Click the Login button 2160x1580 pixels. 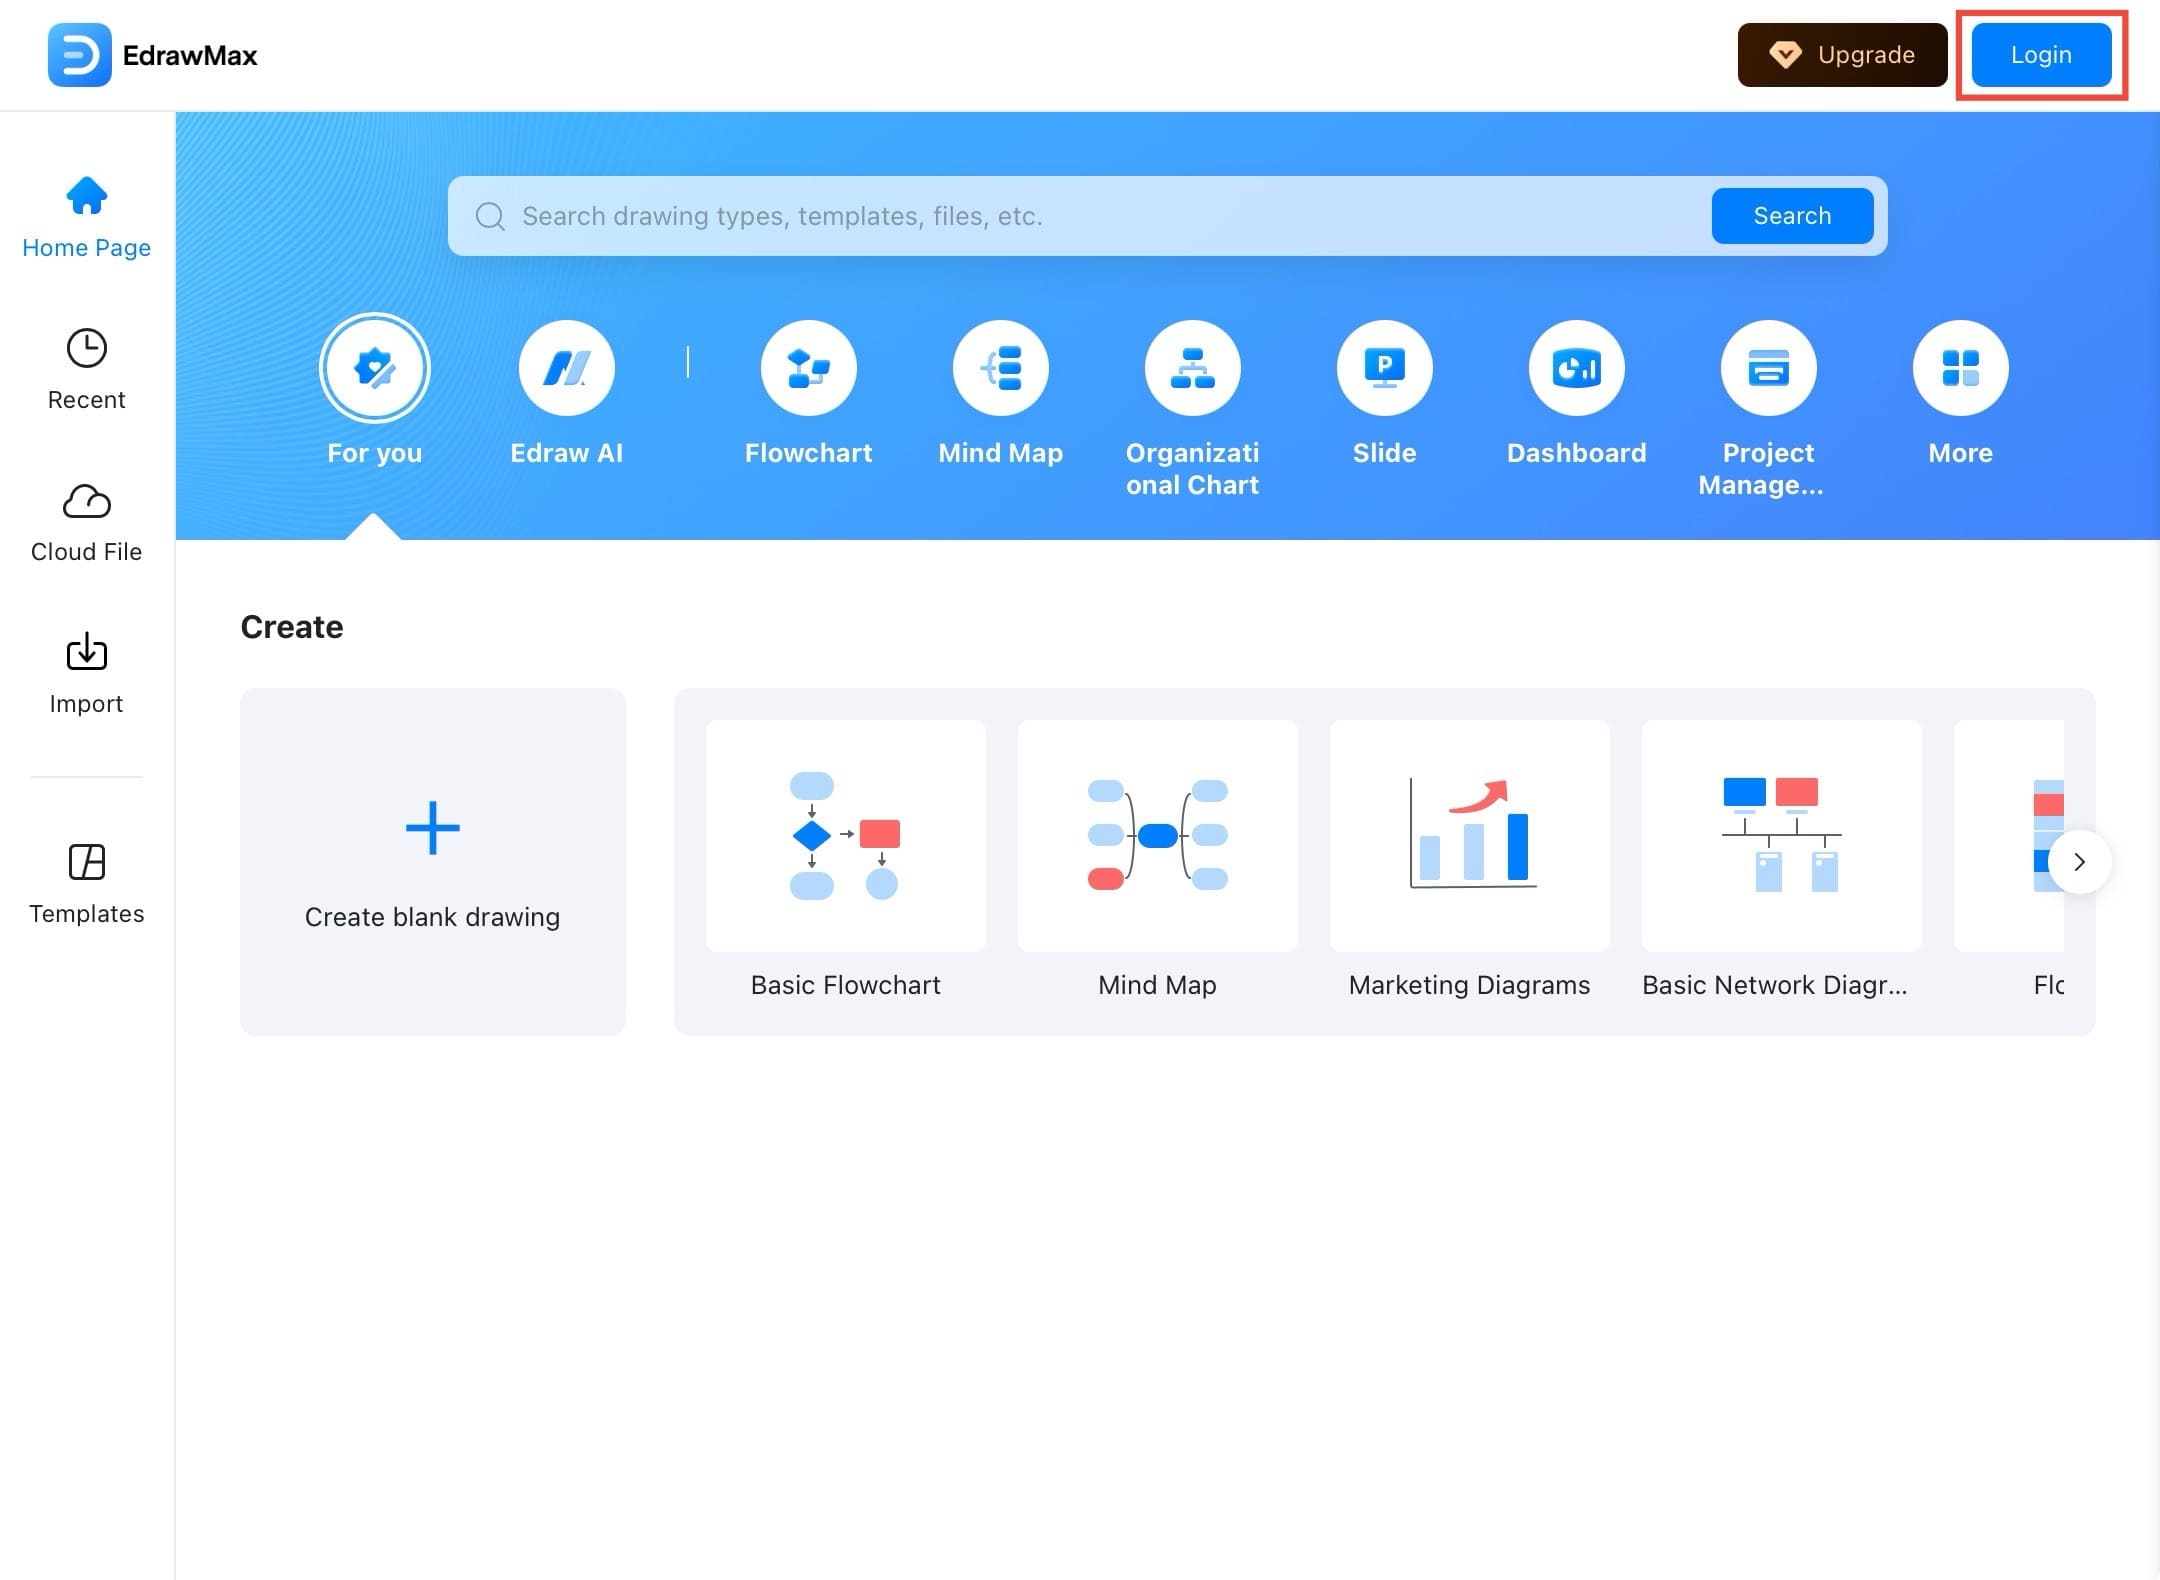[2040, 55]
